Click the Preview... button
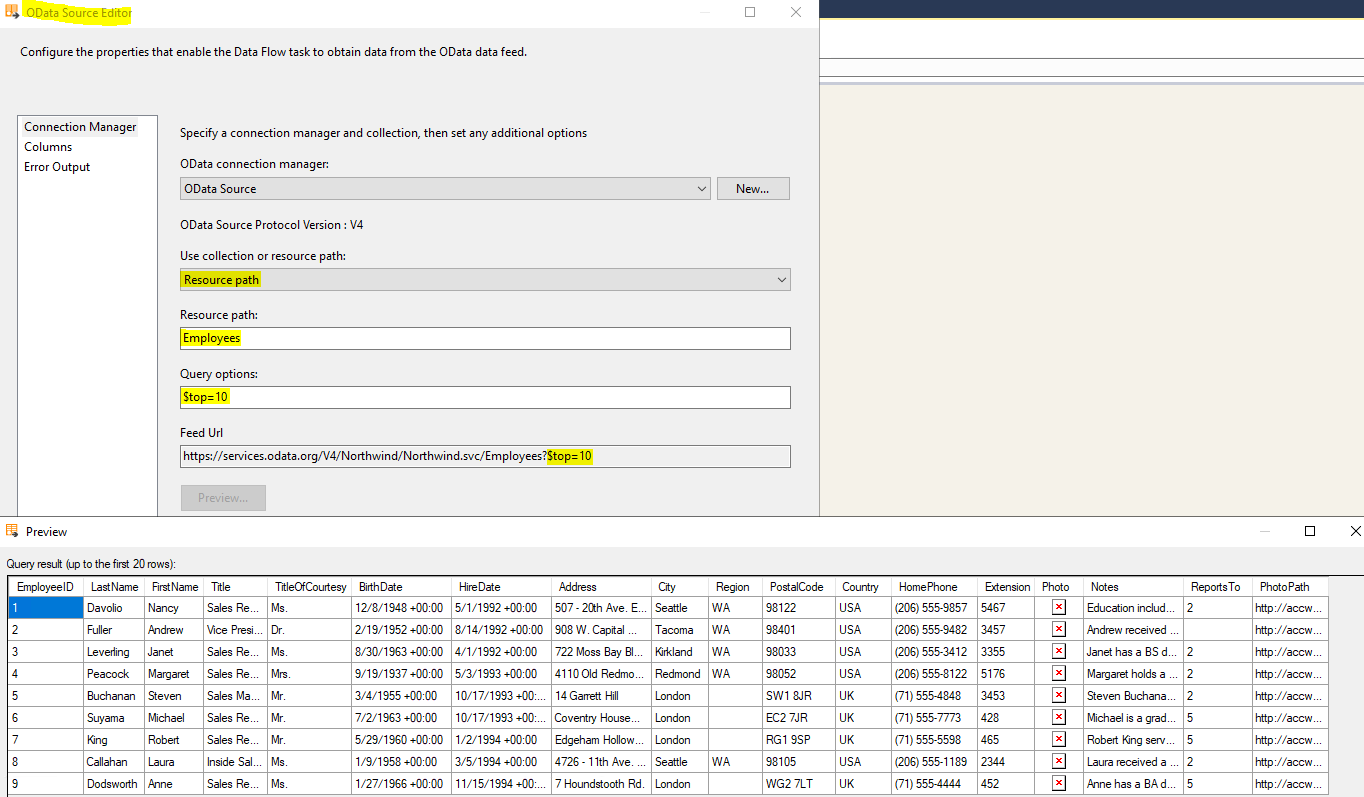This screenshot has height=797, width=1364. [223, 497]
